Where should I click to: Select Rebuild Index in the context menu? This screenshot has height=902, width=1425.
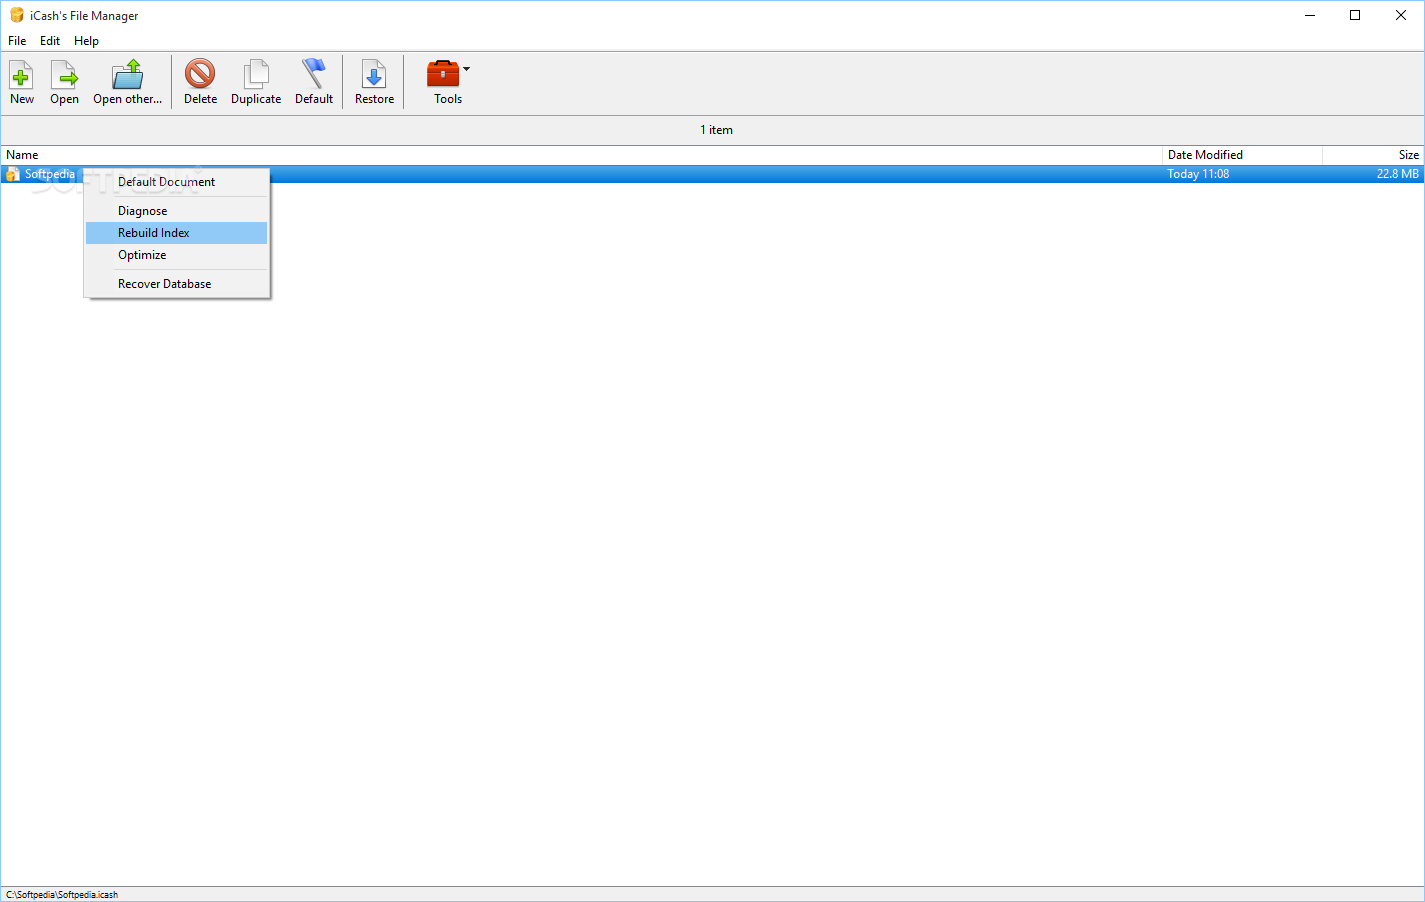point(177,233)
